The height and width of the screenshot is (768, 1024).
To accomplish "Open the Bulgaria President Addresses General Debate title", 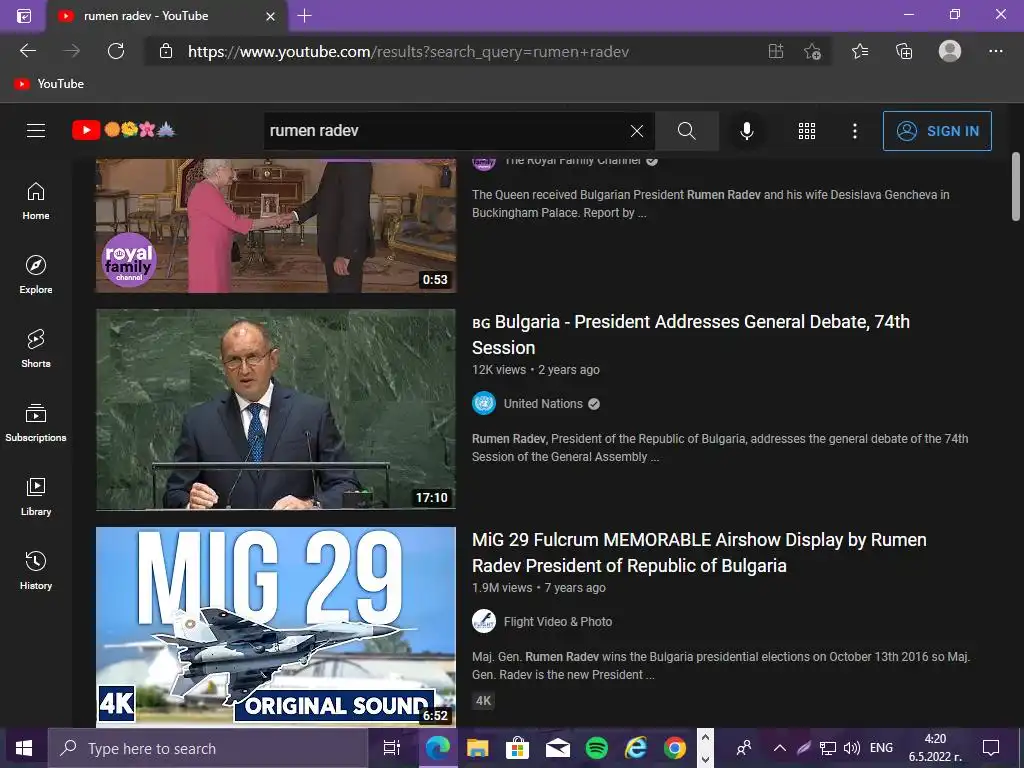I will 690,334.
